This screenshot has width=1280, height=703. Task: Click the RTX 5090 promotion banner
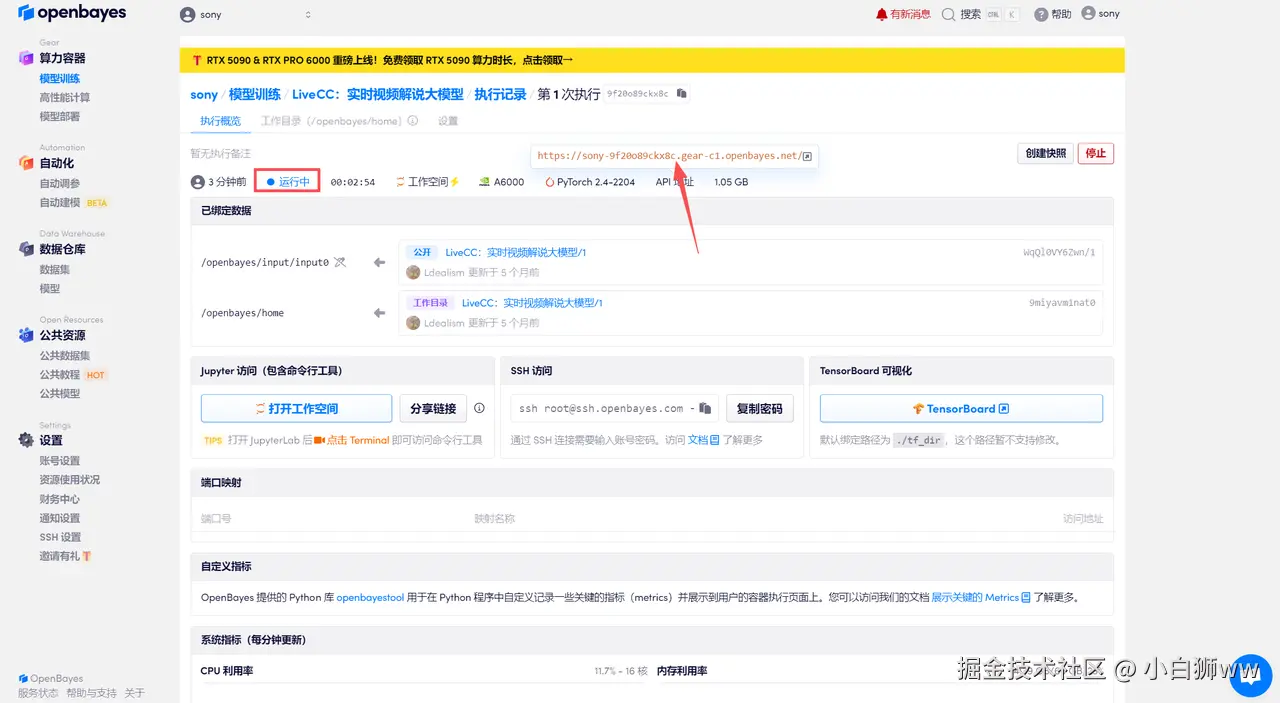point(652,60)
